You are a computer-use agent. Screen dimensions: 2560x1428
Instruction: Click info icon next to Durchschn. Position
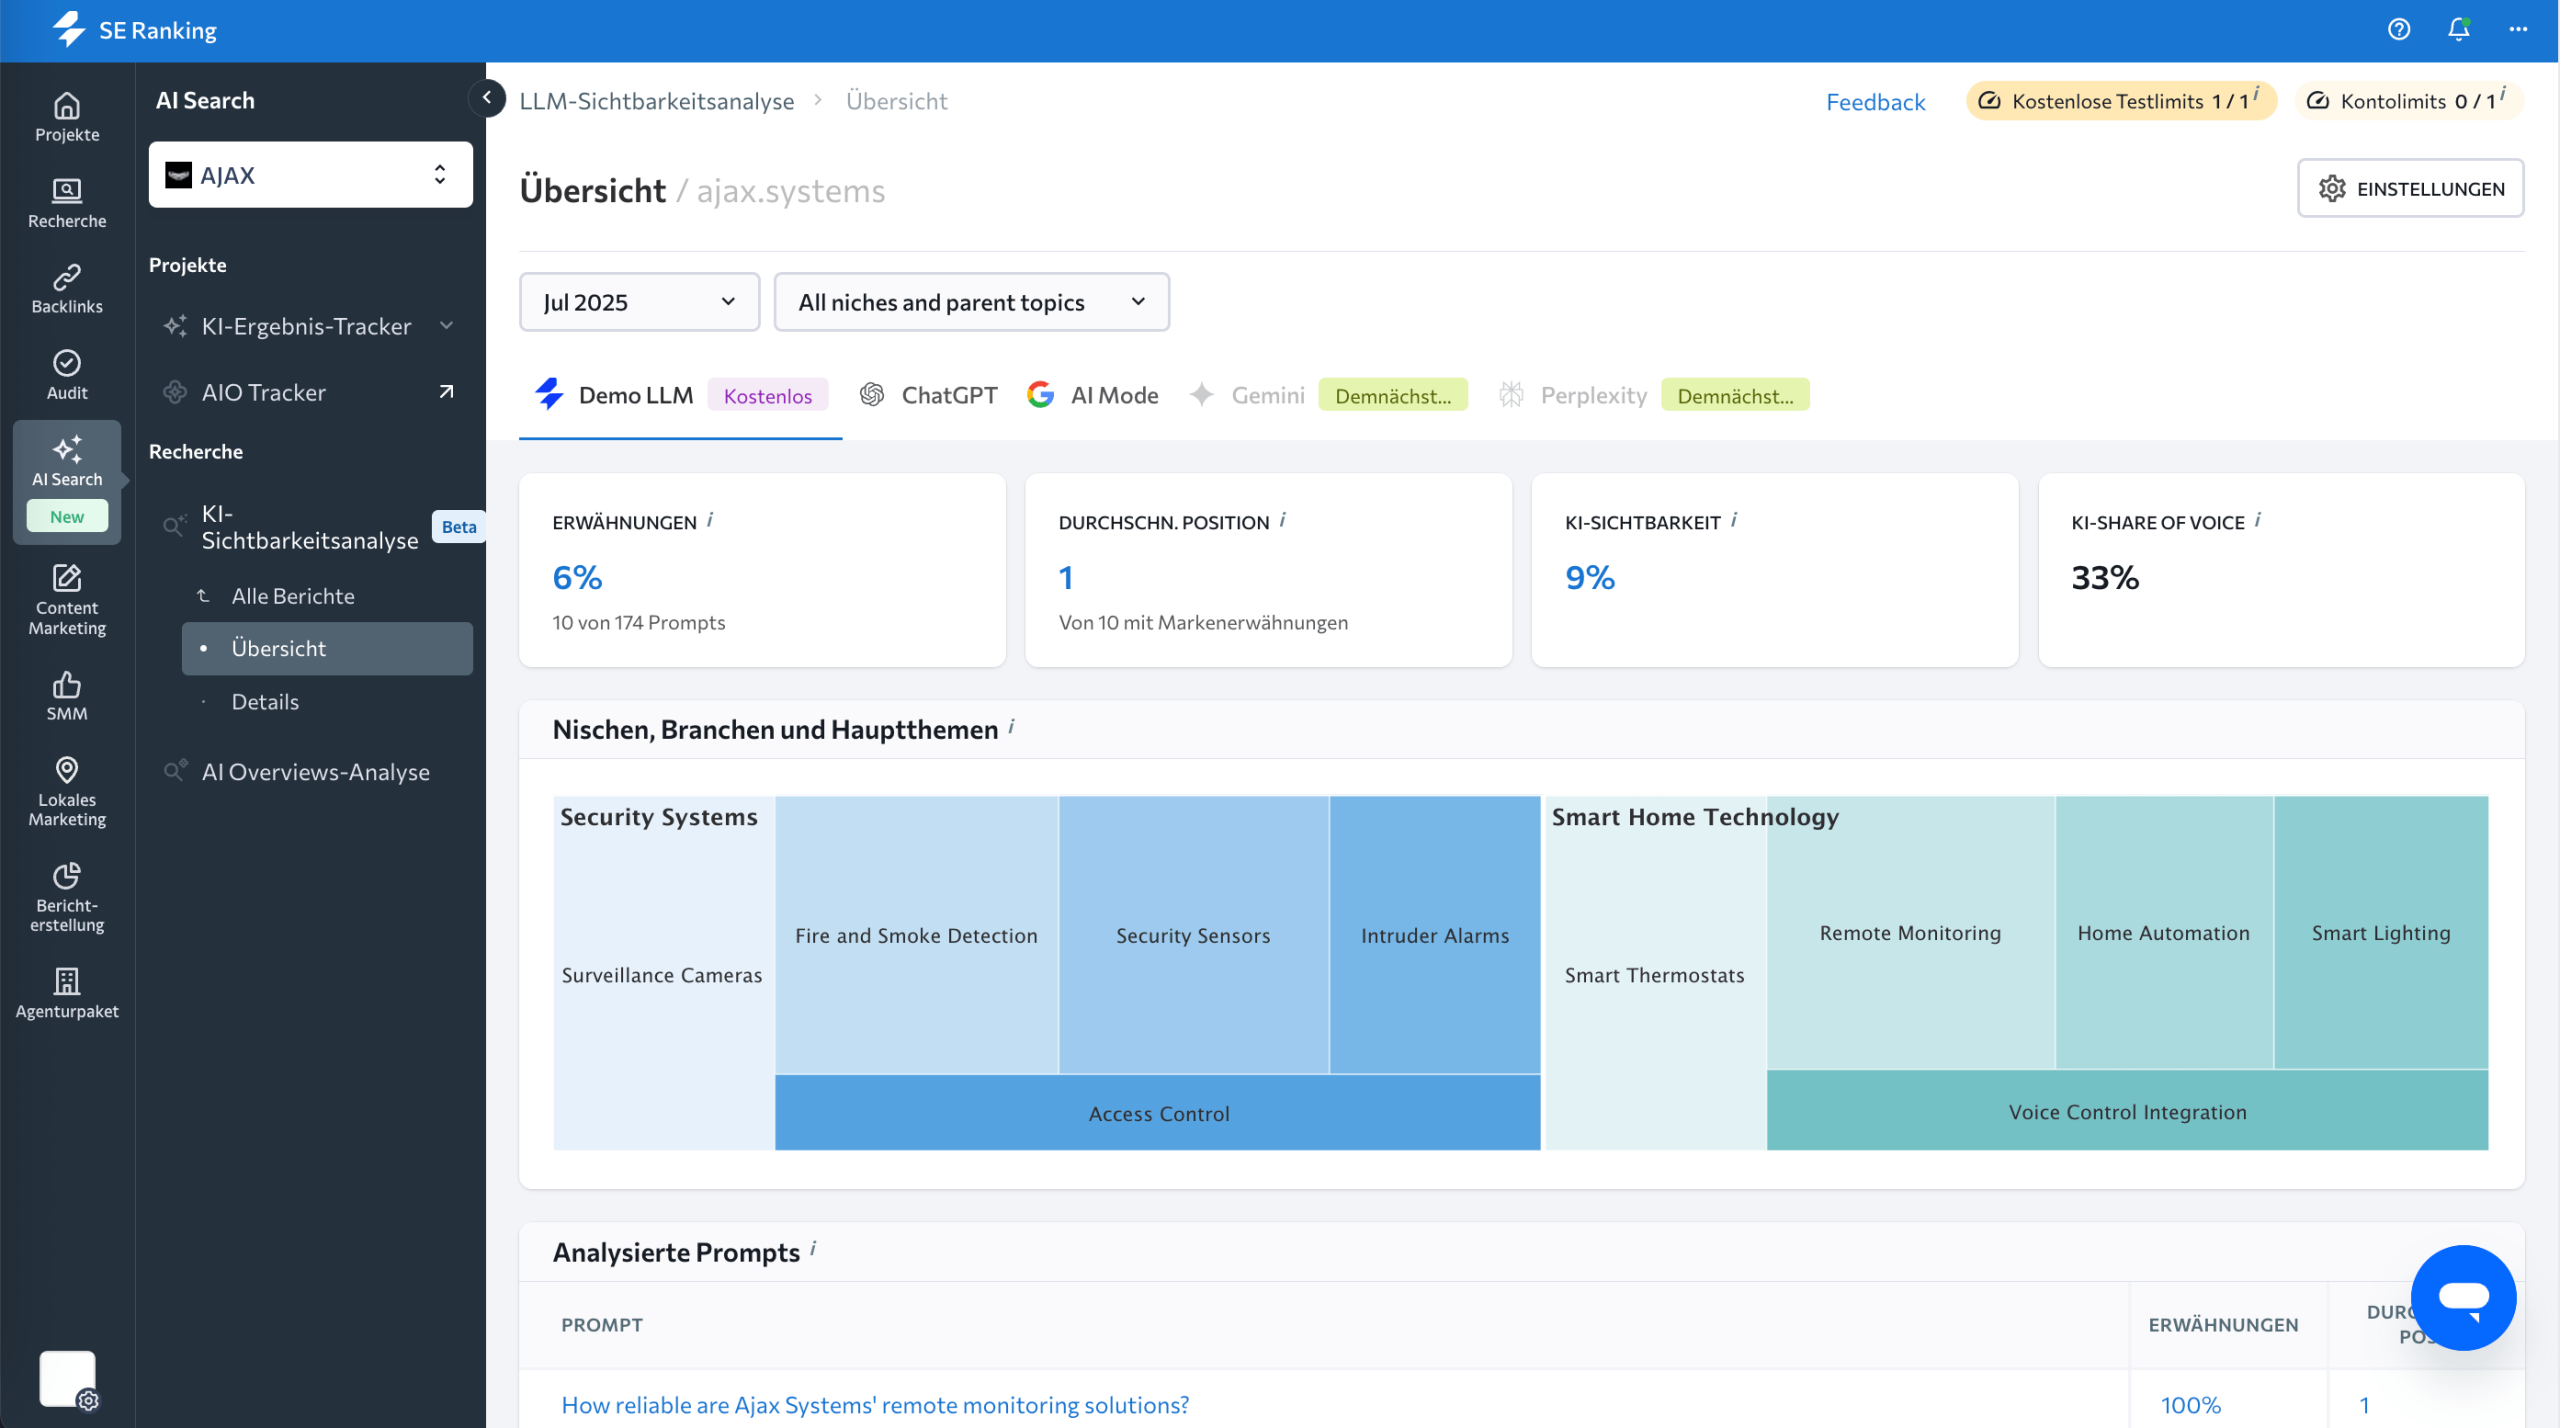[x=1283, y=520]
